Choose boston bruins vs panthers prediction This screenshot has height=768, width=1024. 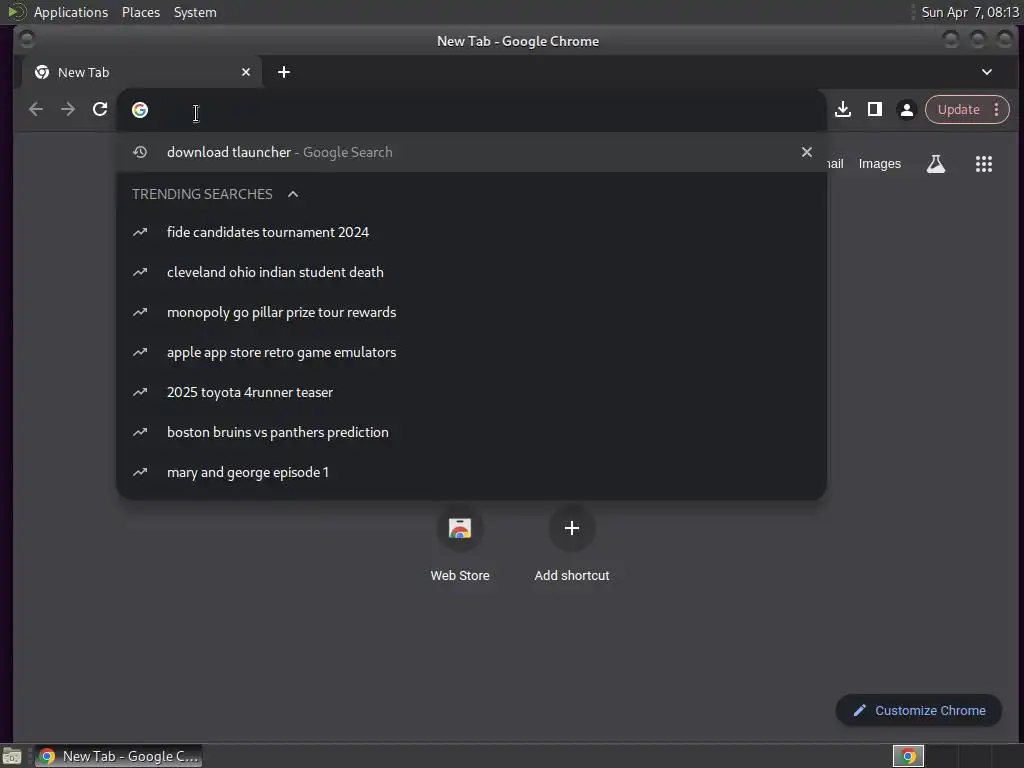472,432
